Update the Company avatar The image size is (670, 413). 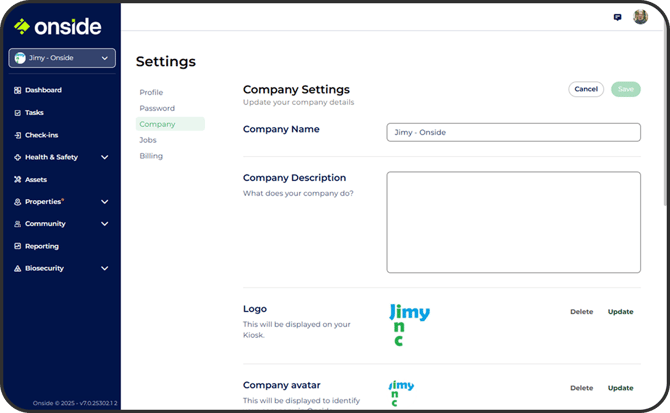pyautogui.click(x=620, y=388)
